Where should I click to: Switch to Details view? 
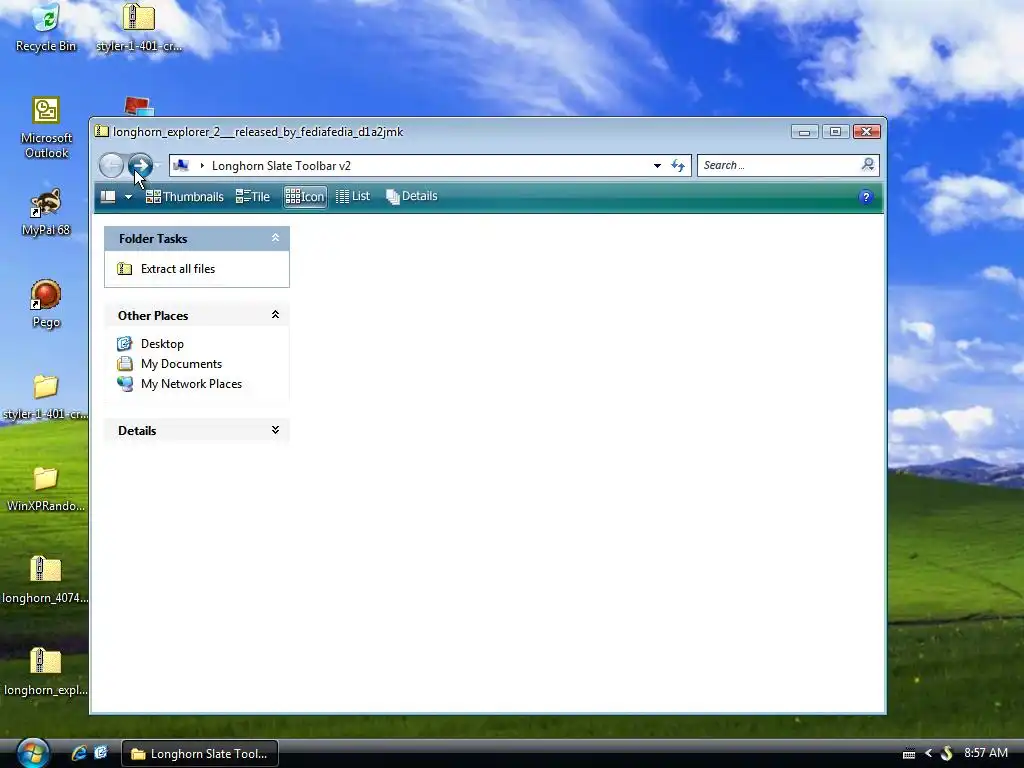pos(411,196)
